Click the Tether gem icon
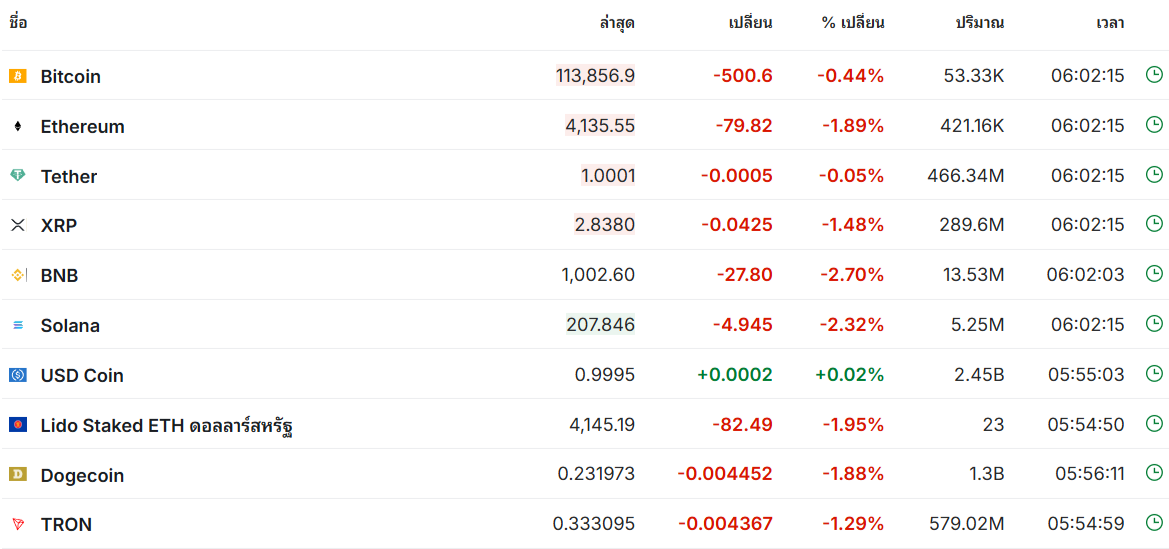 point(17,176)
